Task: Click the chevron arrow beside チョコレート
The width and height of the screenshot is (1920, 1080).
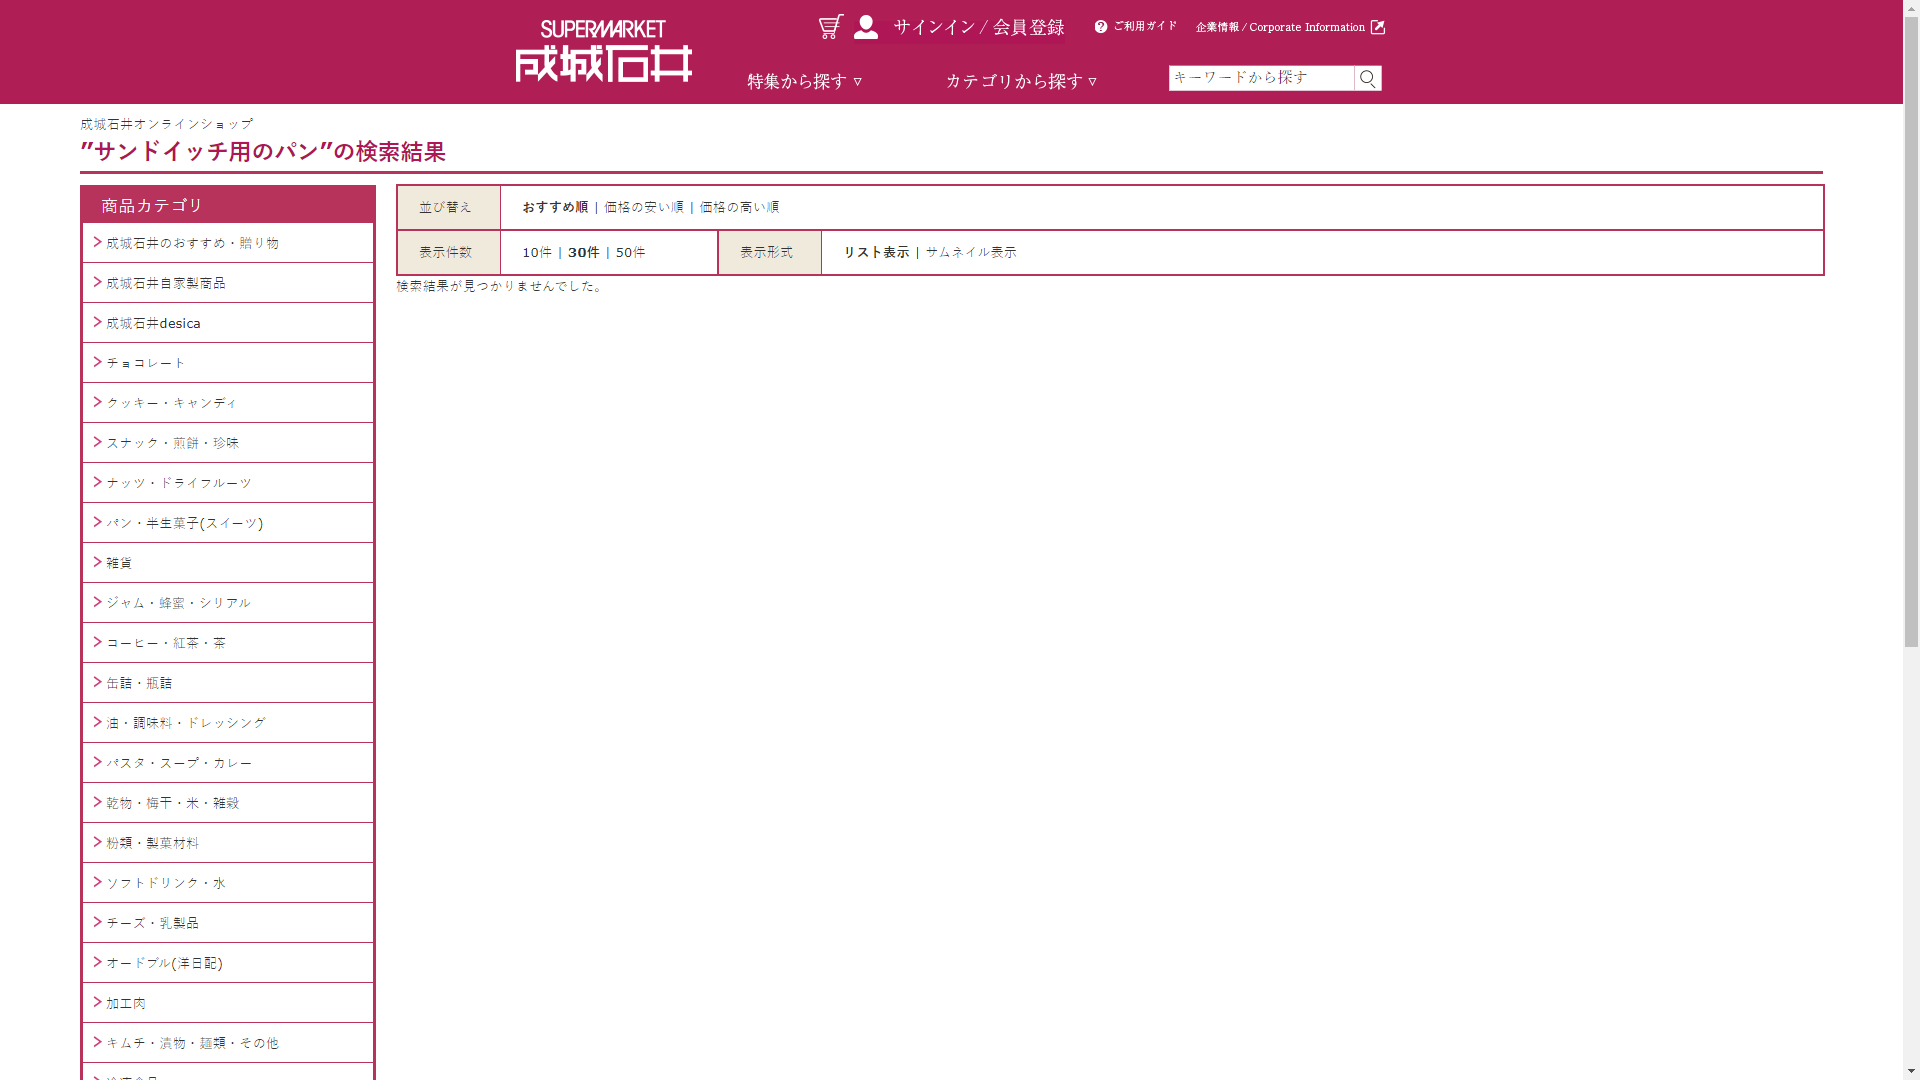Action: click(98, 362)
